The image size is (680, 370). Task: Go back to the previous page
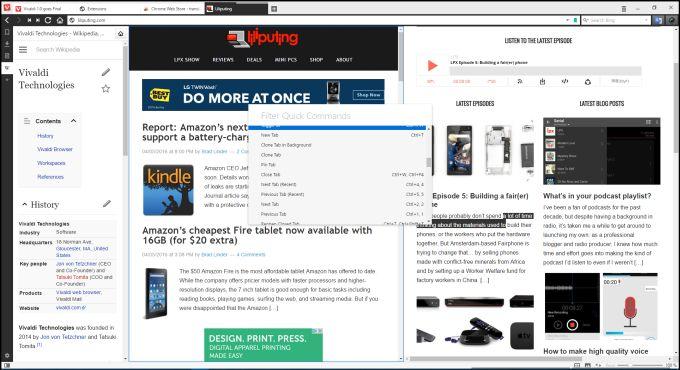pos(7,20)
